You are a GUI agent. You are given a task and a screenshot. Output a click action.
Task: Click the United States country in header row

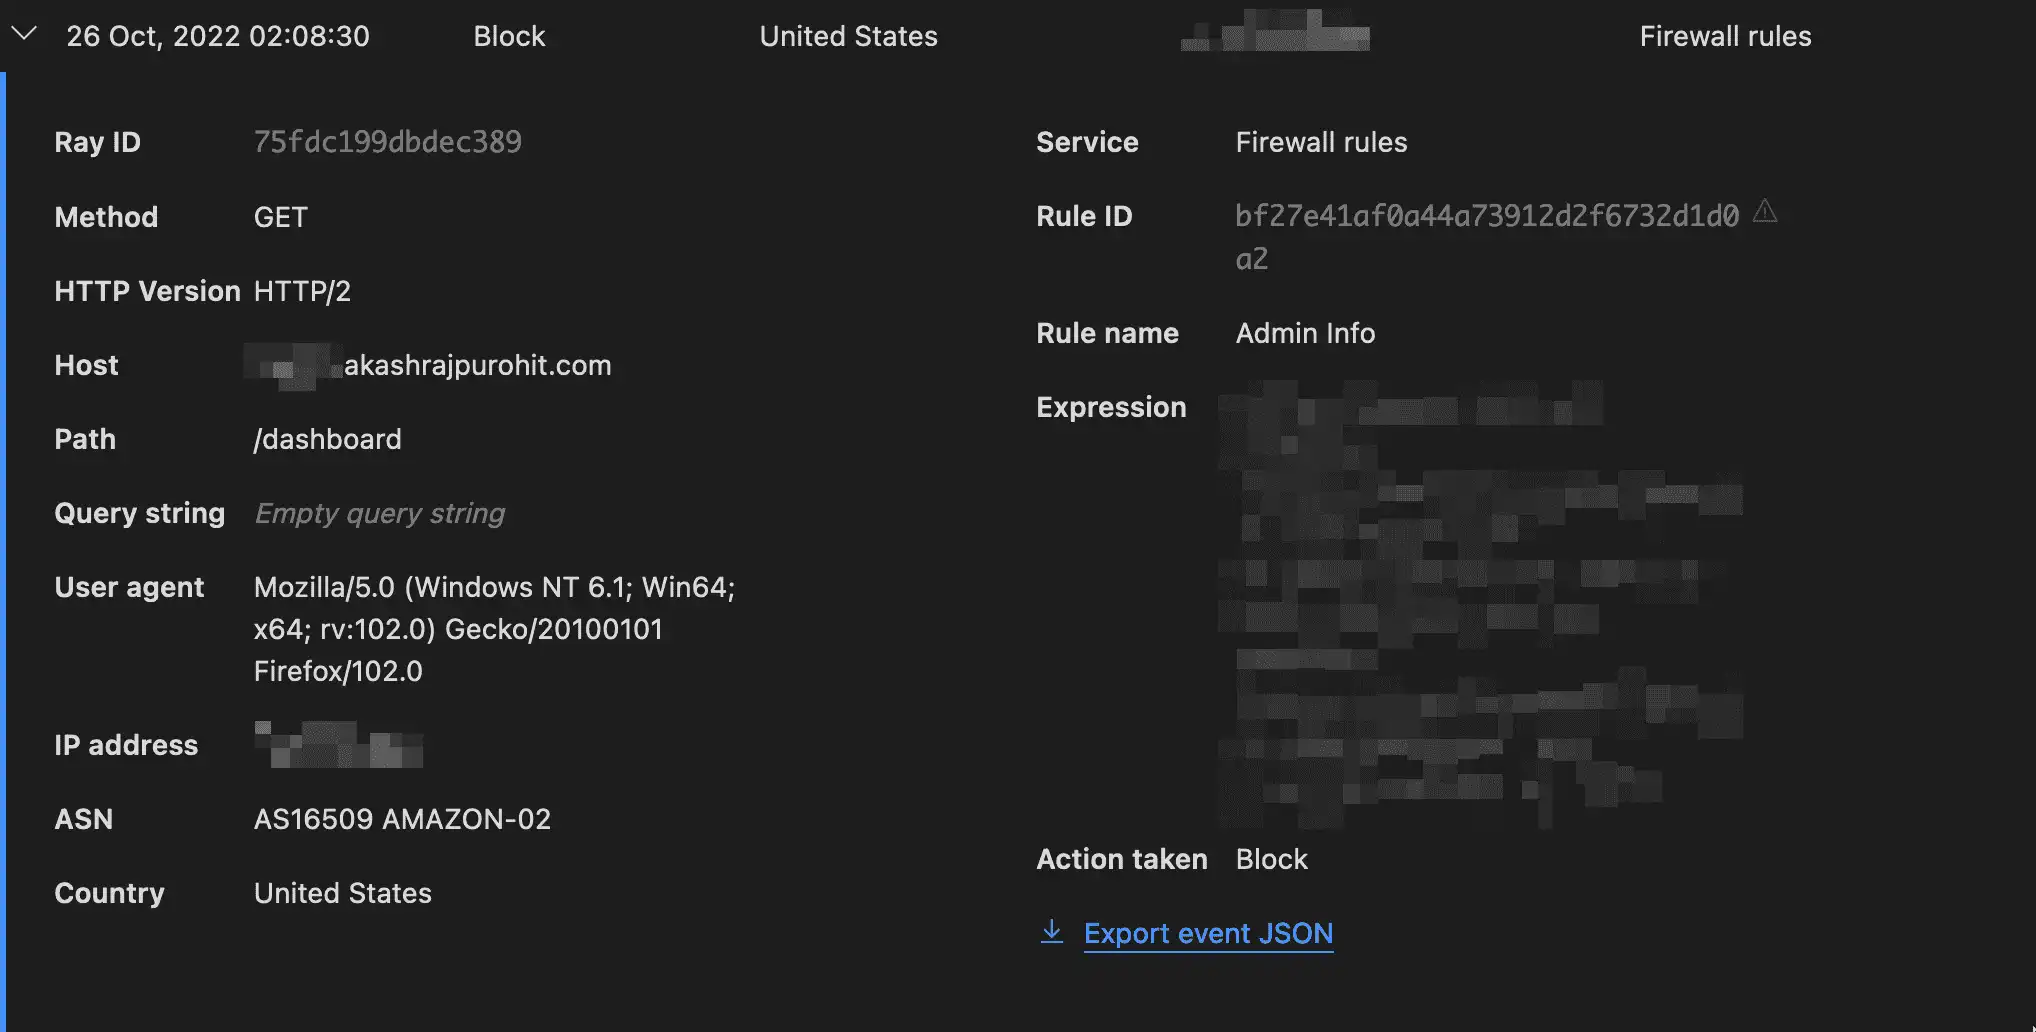(848, 36)
